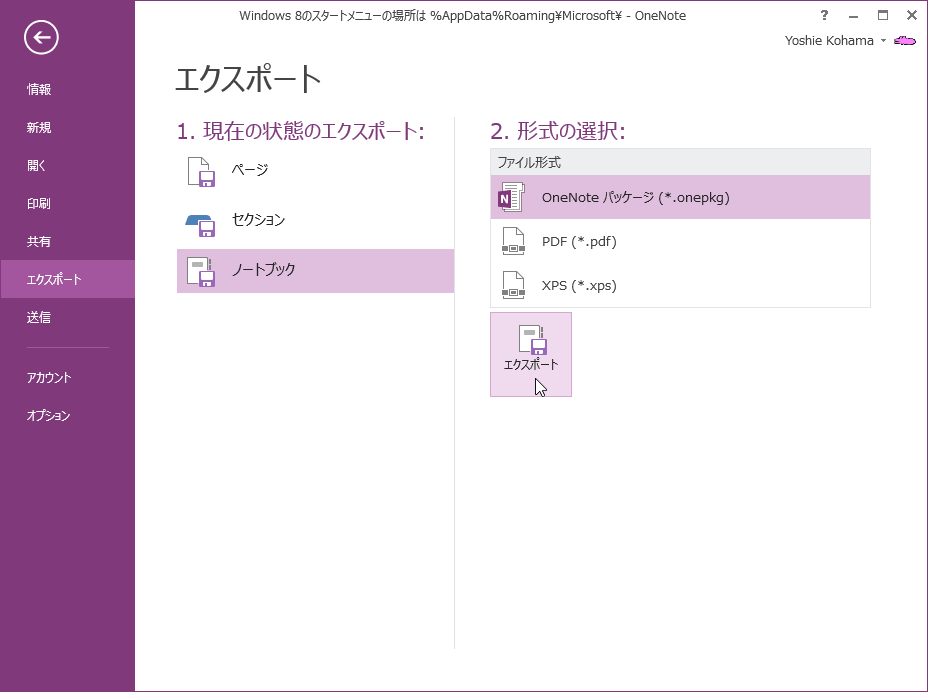
Task: Minimize the OneNote window
Action: coord(853,16)
